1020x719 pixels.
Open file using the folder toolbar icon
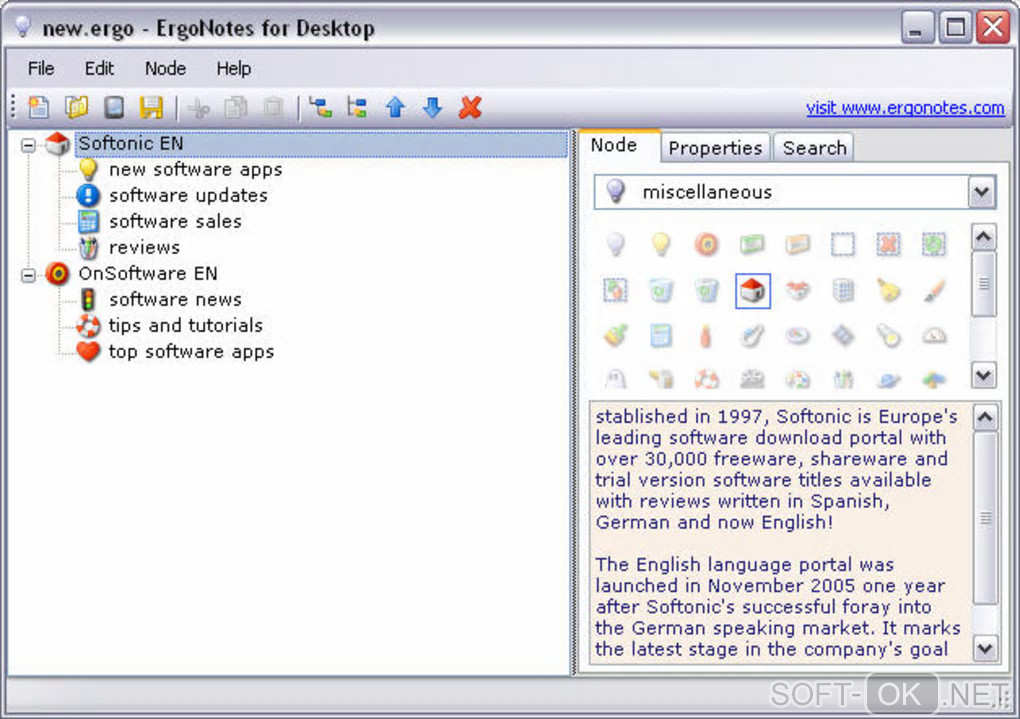76,107
